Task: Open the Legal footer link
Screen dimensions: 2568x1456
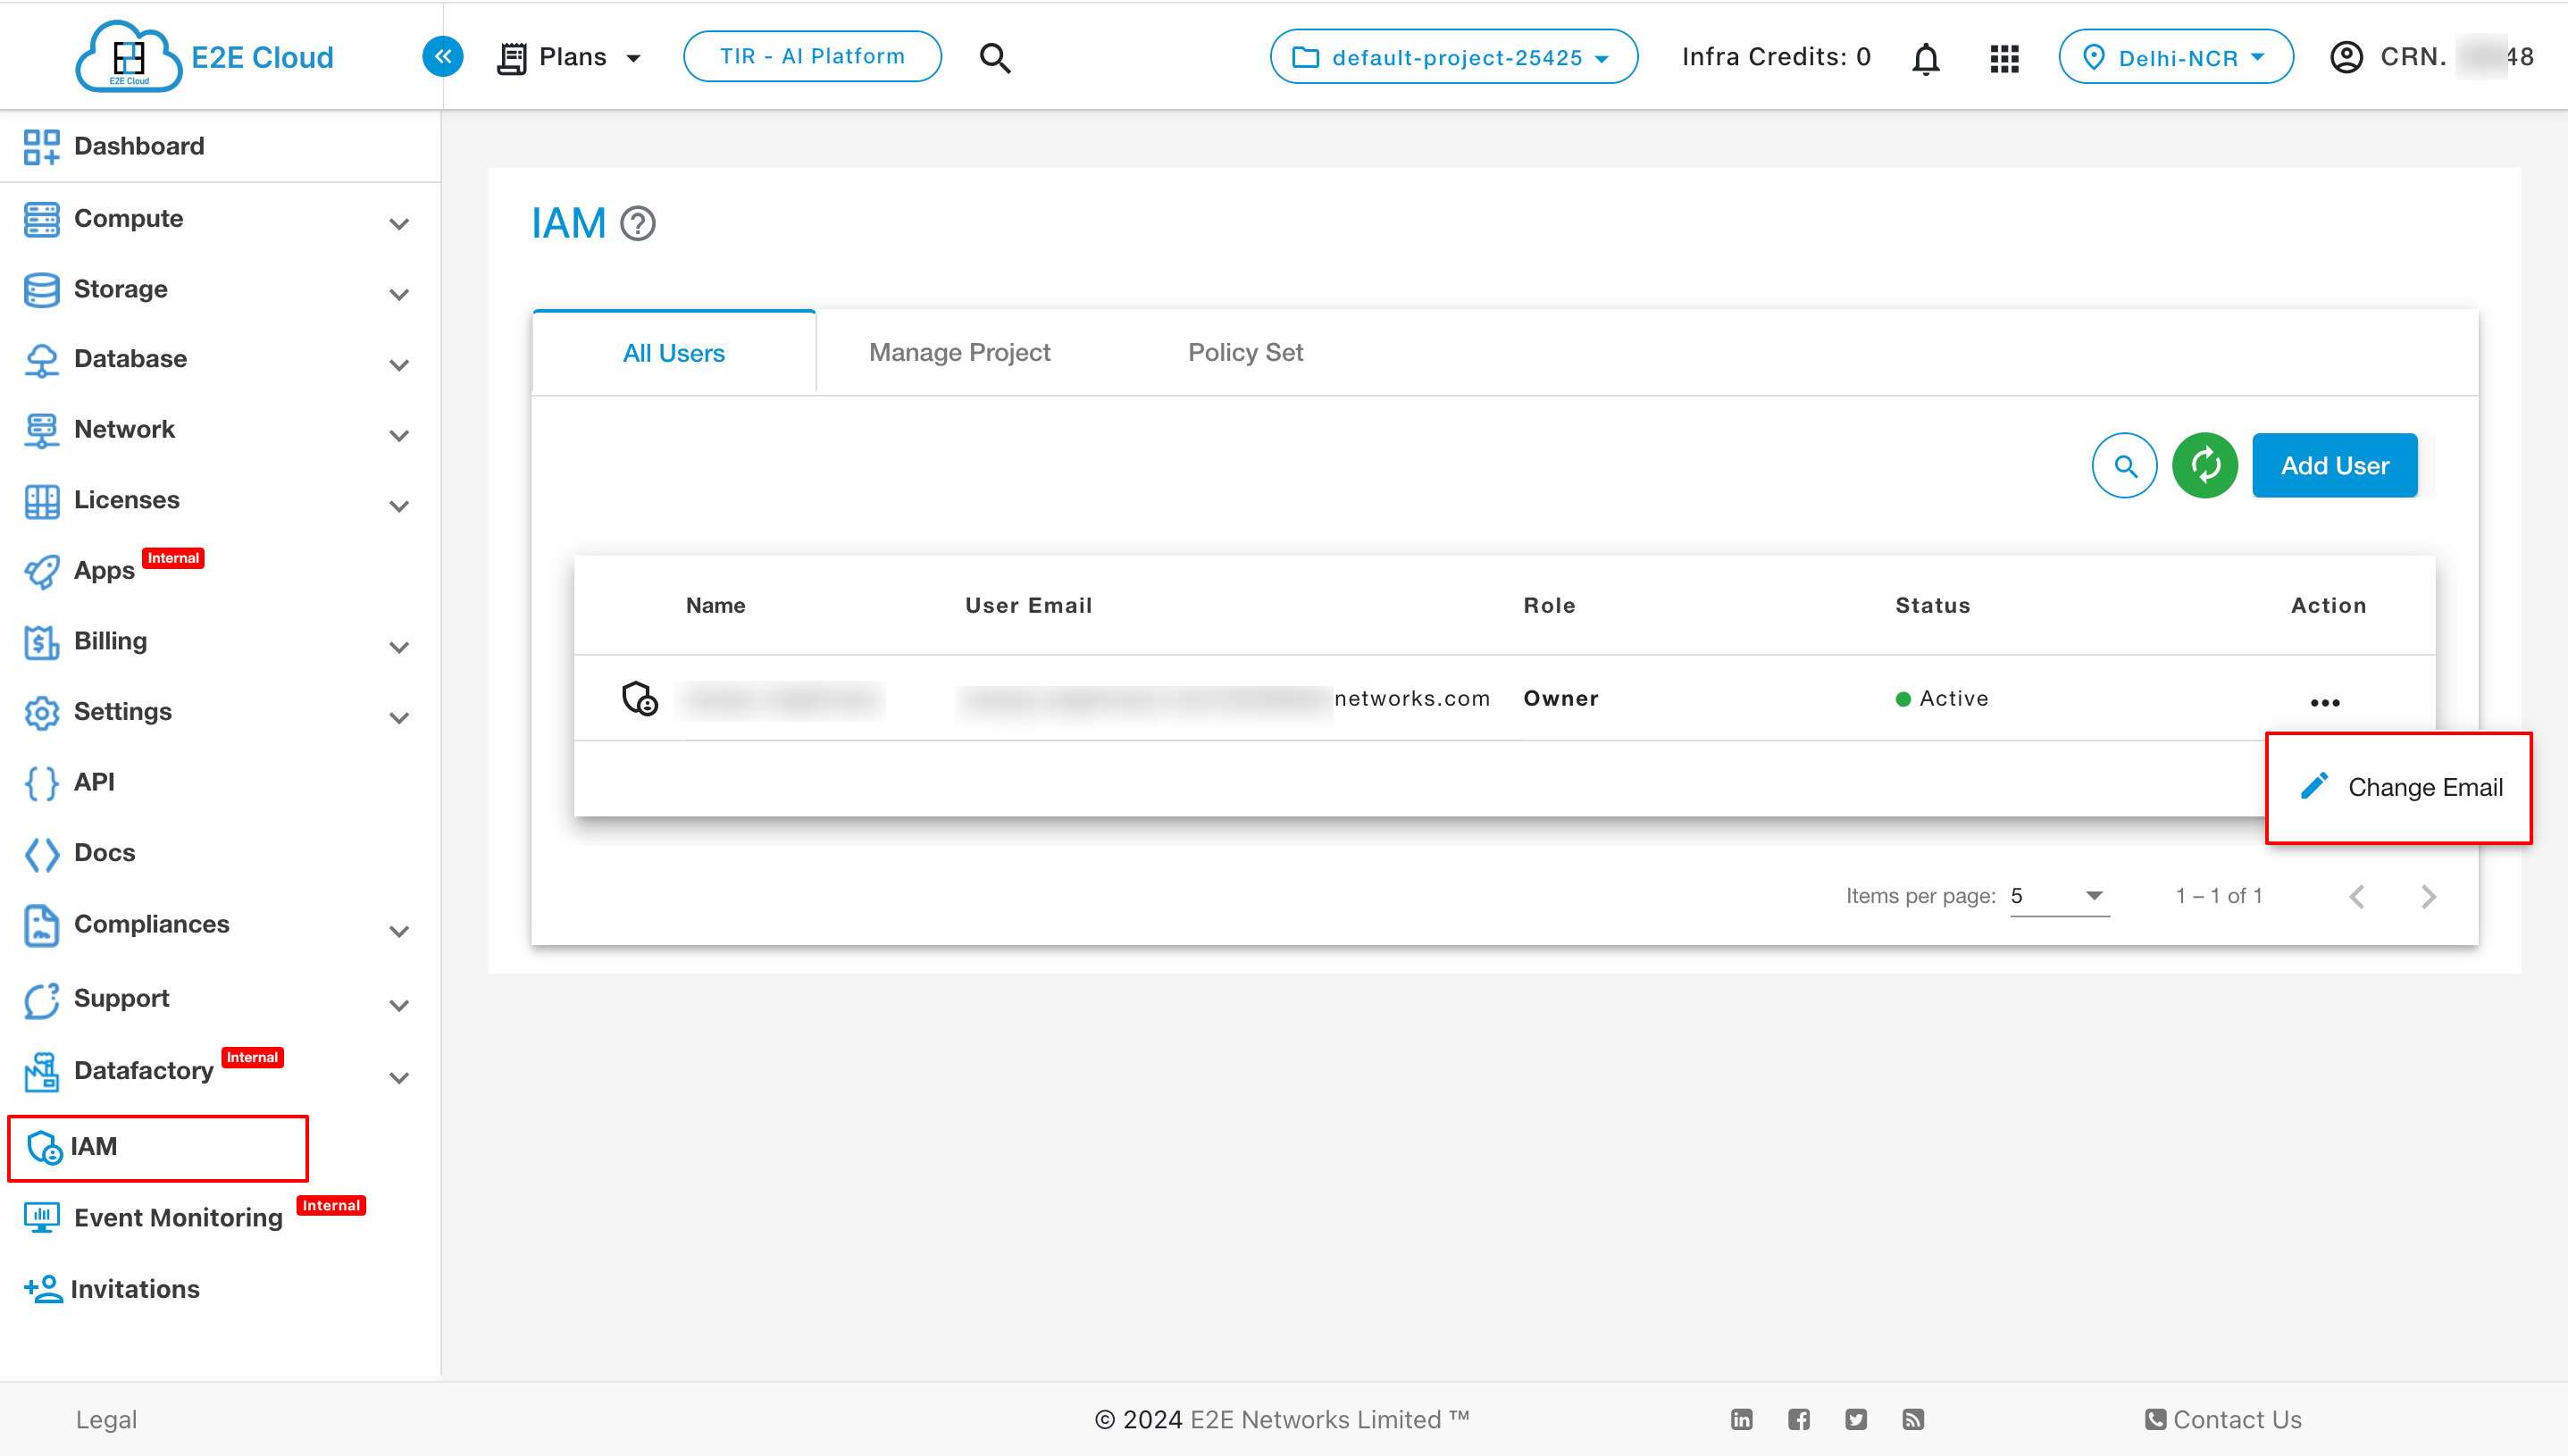Action: pos(107,1419)
